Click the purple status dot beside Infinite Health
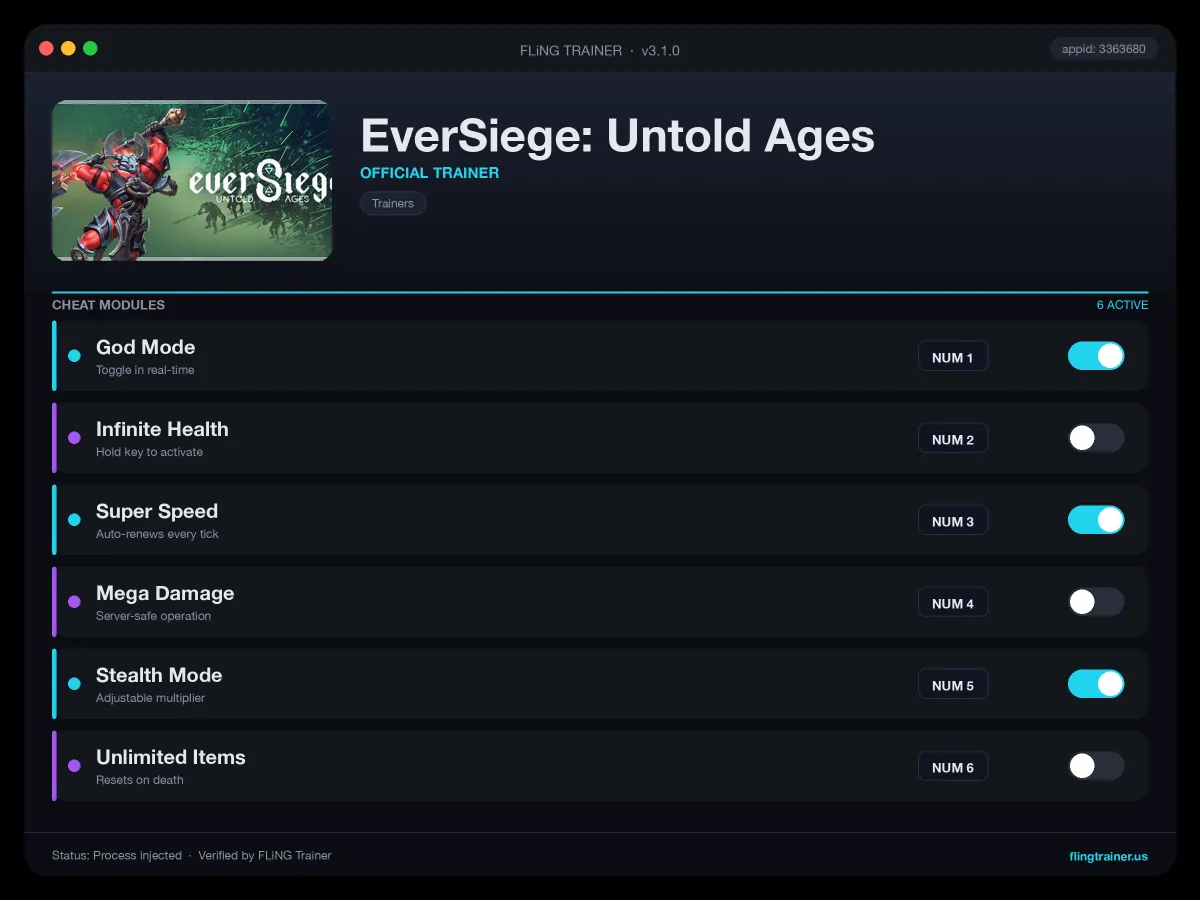Screen dimensions: 1200x900 click(74, 438)
